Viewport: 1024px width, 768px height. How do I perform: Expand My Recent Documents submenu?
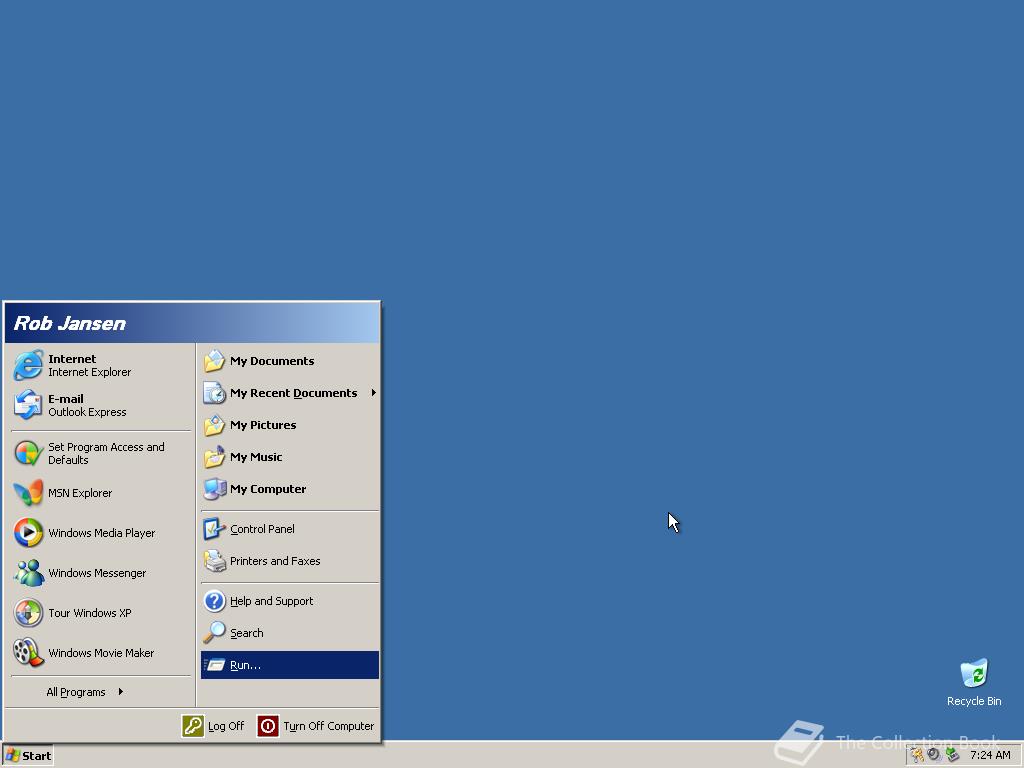tap(290, 392)
